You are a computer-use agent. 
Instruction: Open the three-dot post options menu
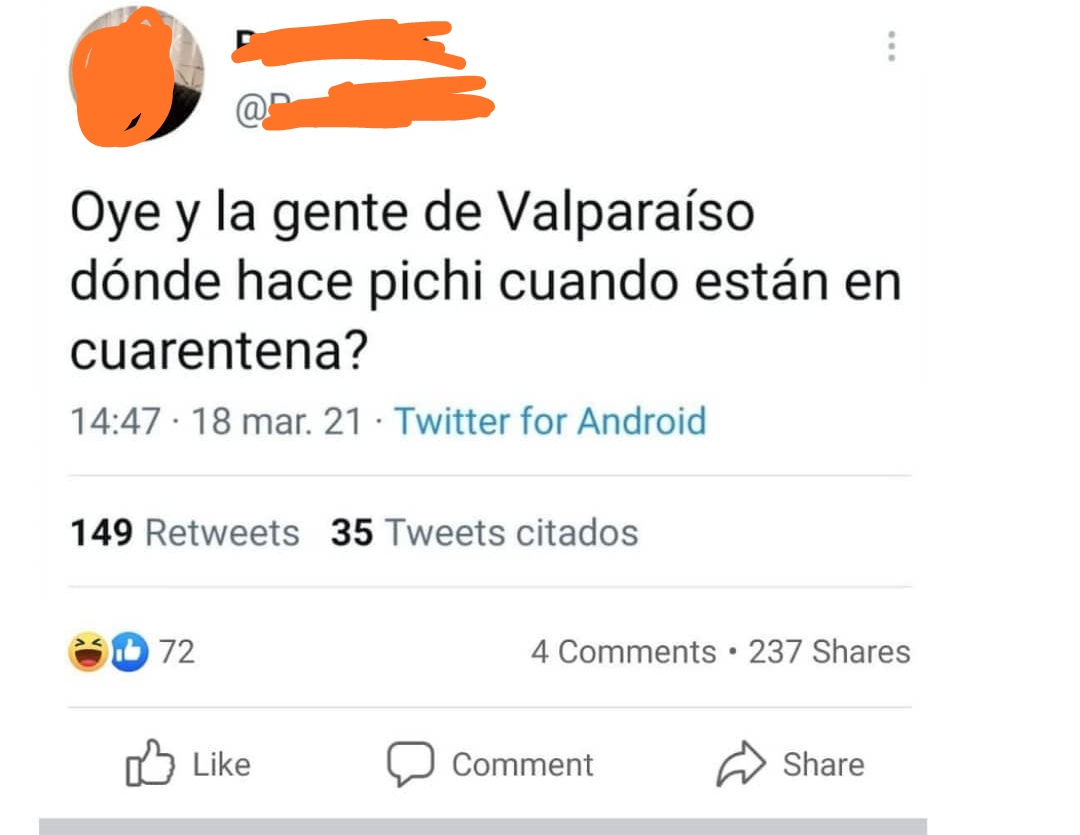pos(891,46)
